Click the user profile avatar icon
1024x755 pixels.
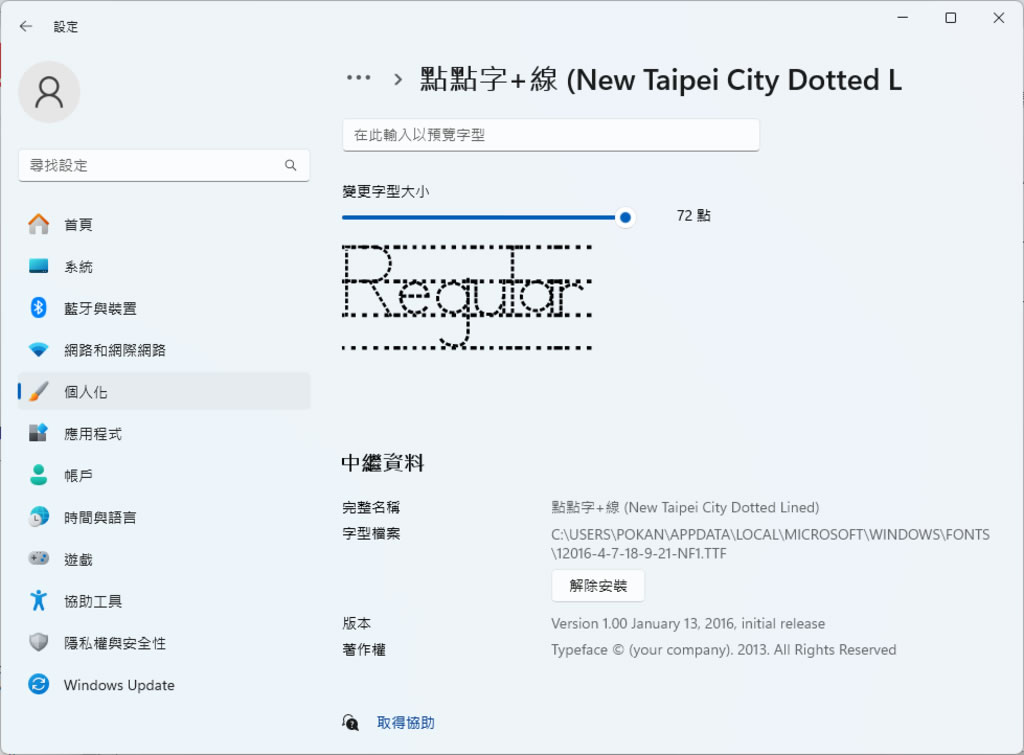pyautogui.click(x=49, y=92)
